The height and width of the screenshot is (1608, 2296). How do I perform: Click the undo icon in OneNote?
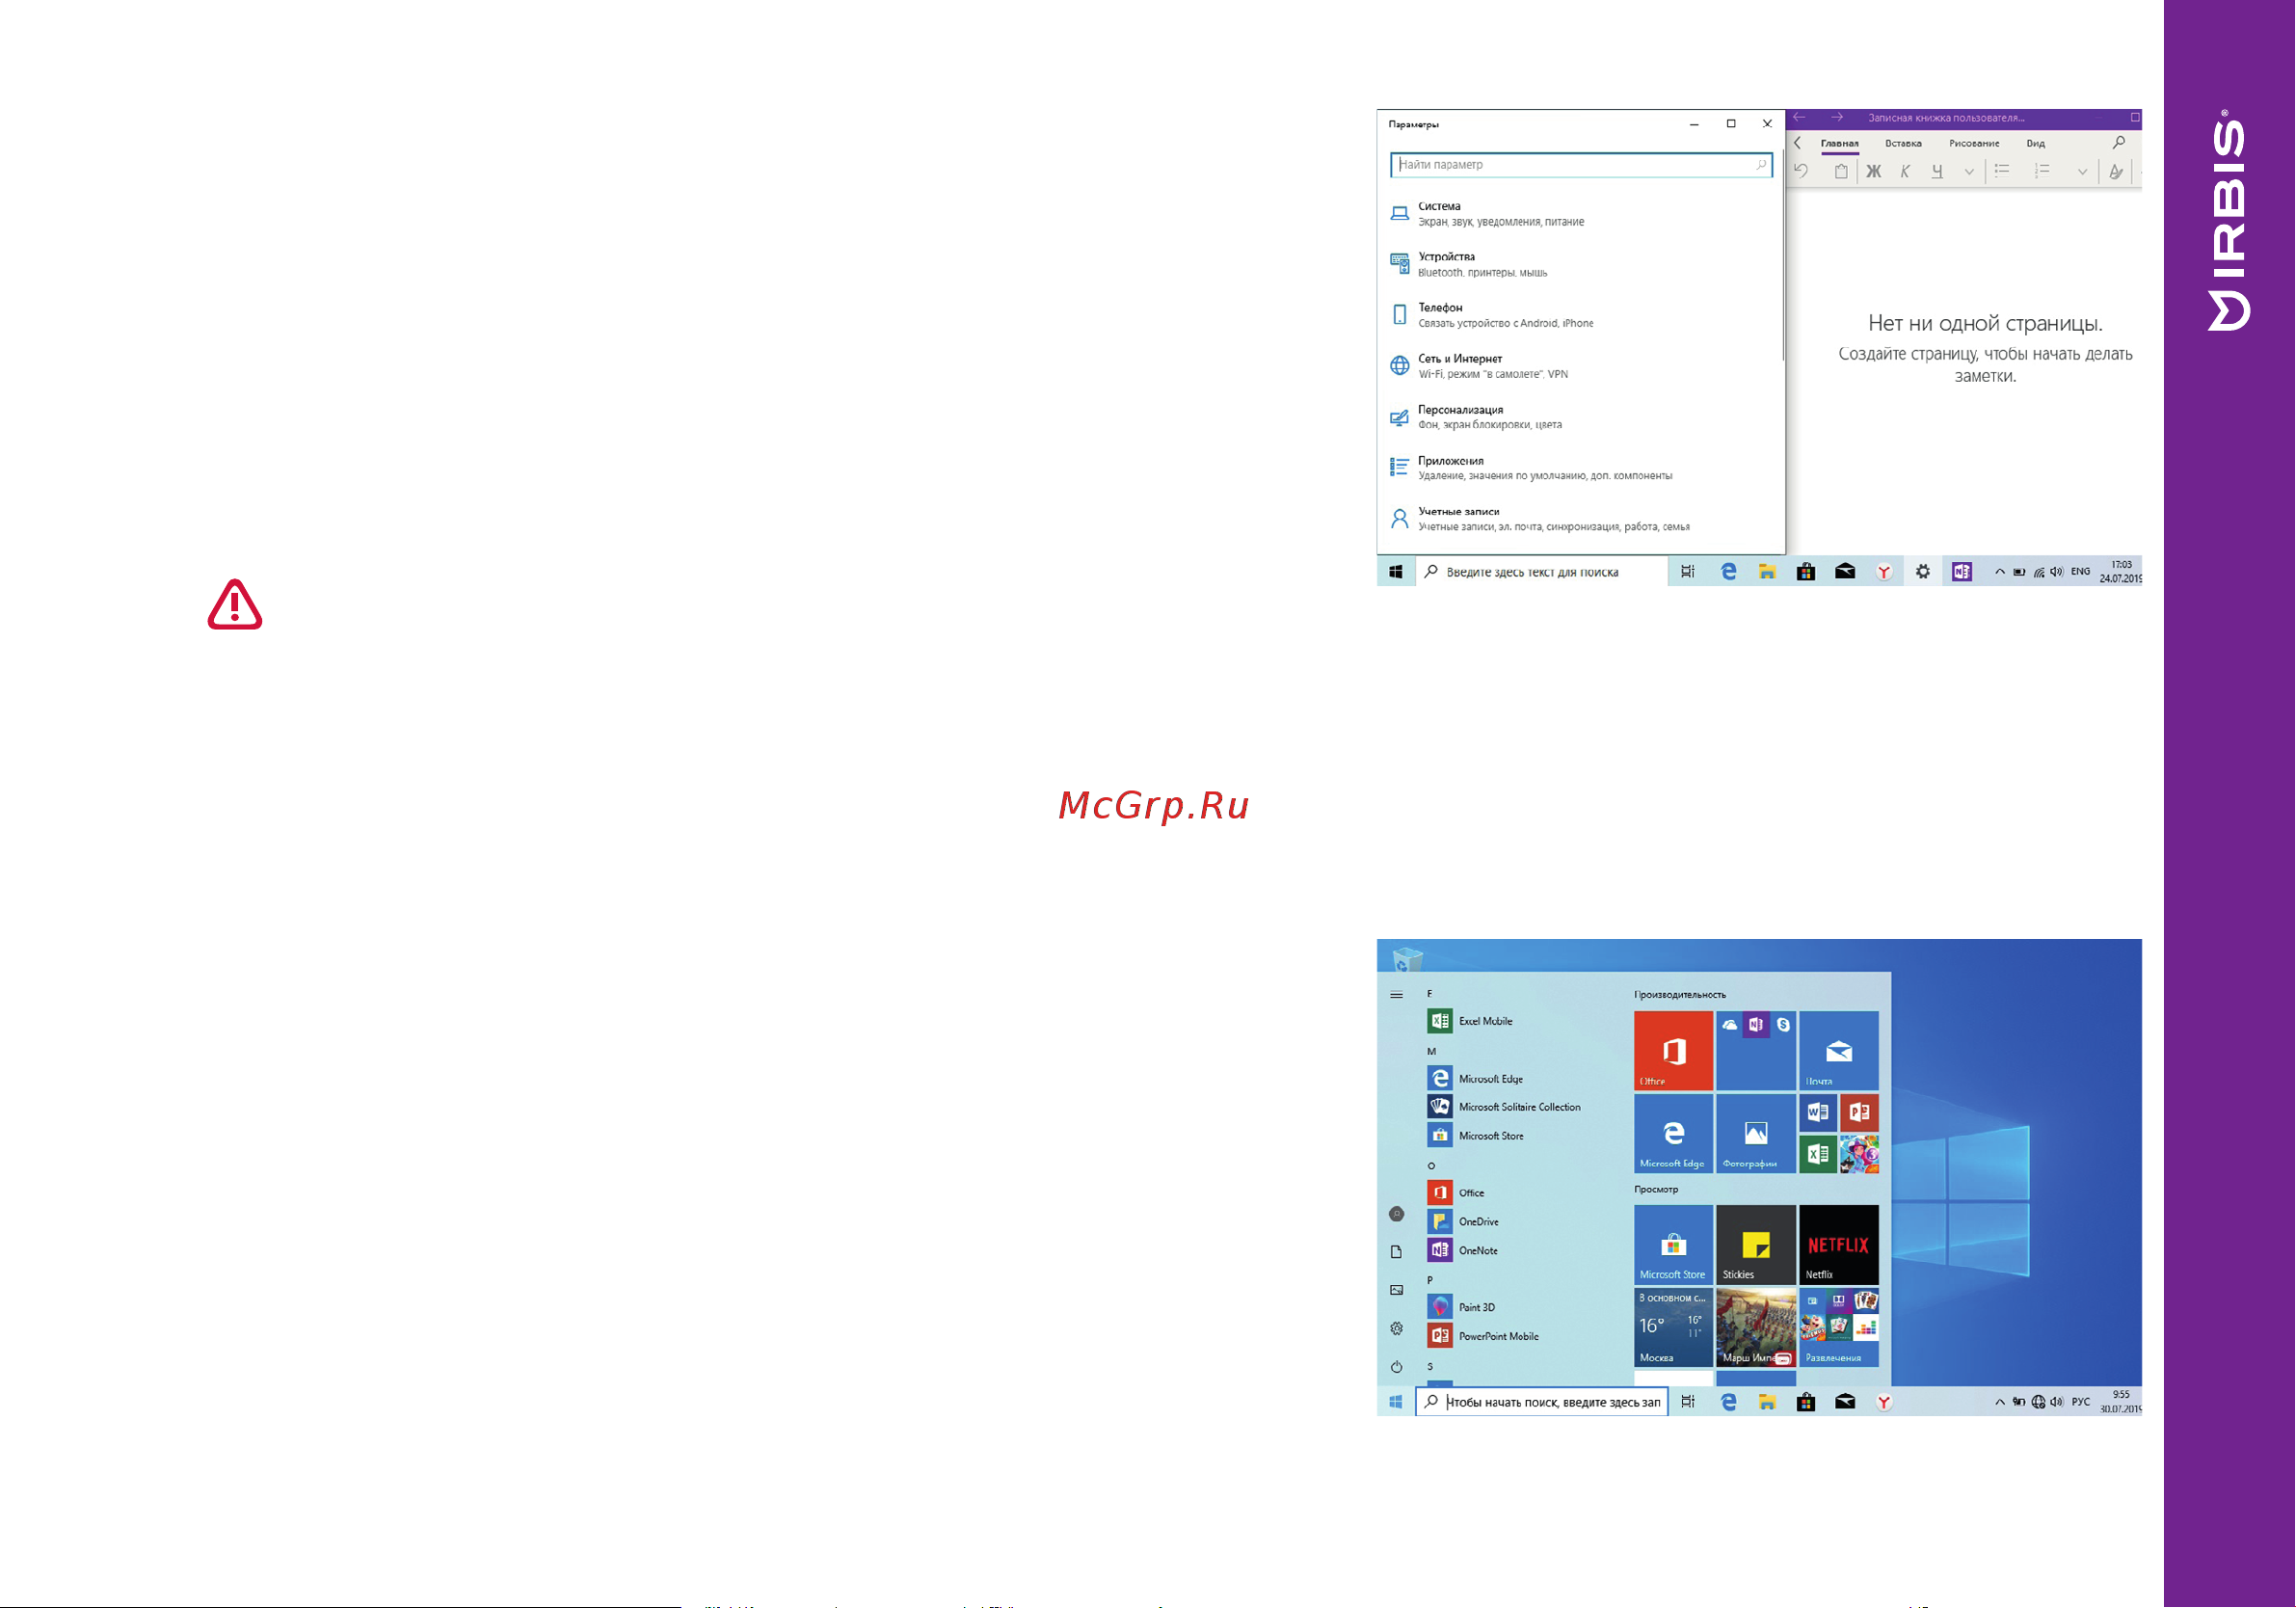tap(1802, 171)
